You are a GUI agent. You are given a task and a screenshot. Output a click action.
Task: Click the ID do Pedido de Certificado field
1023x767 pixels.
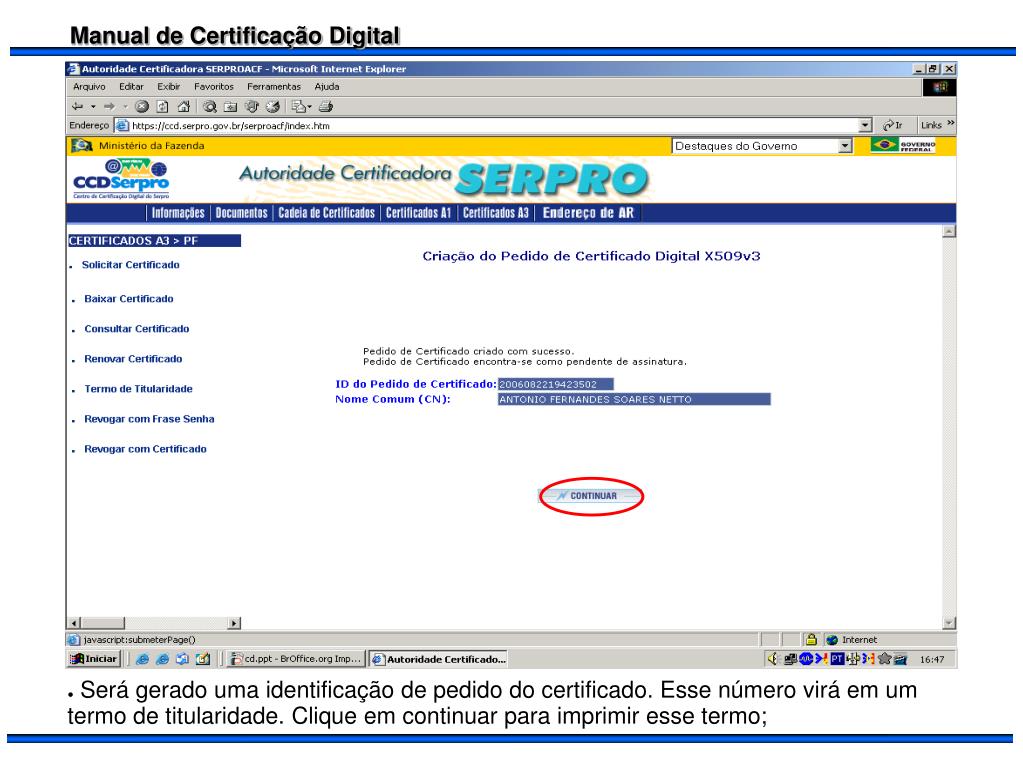pyautogui.click(x=555, y=384)
